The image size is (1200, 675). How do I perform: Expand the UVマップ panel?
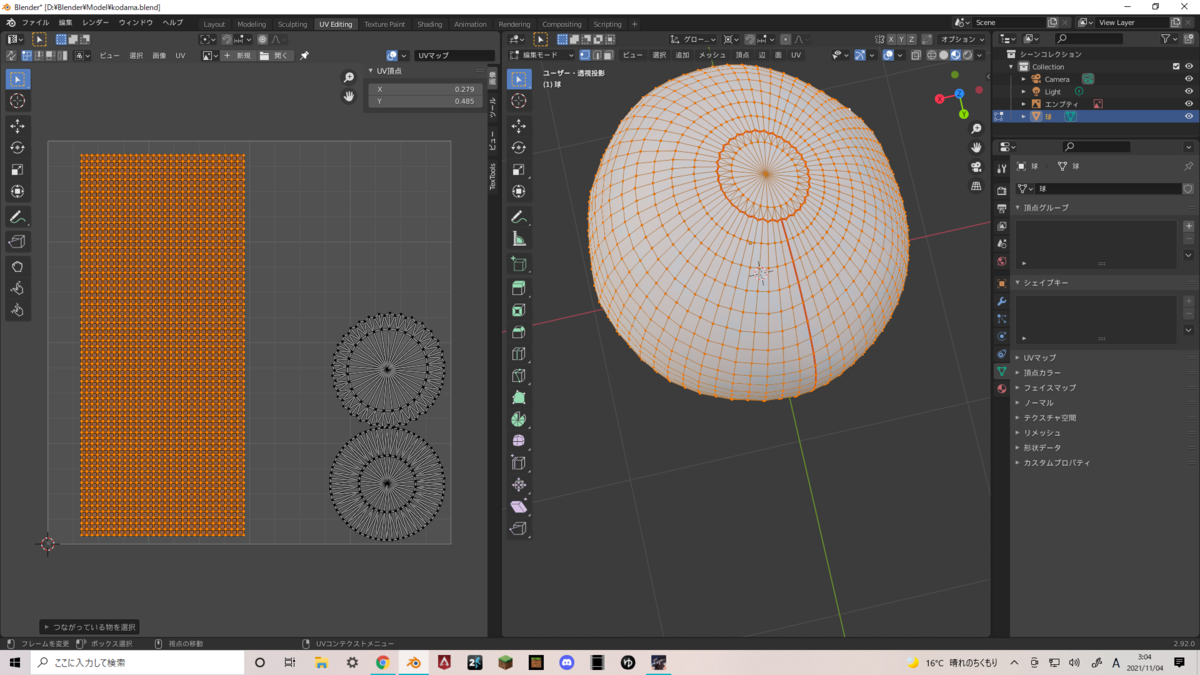pos(1039,357)
